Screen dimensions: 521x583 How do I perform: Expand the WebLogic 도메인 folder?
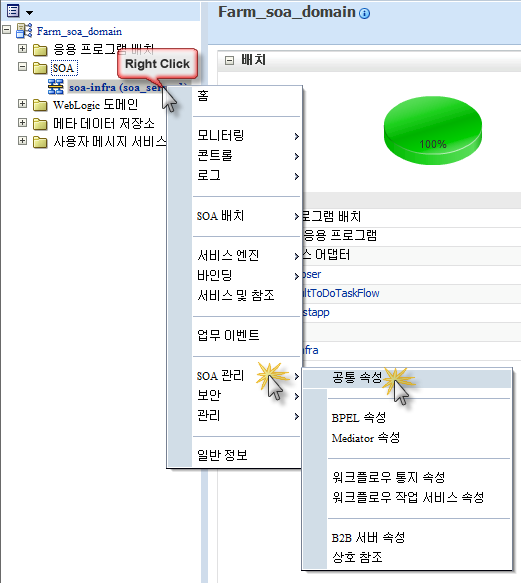(22, 103)
